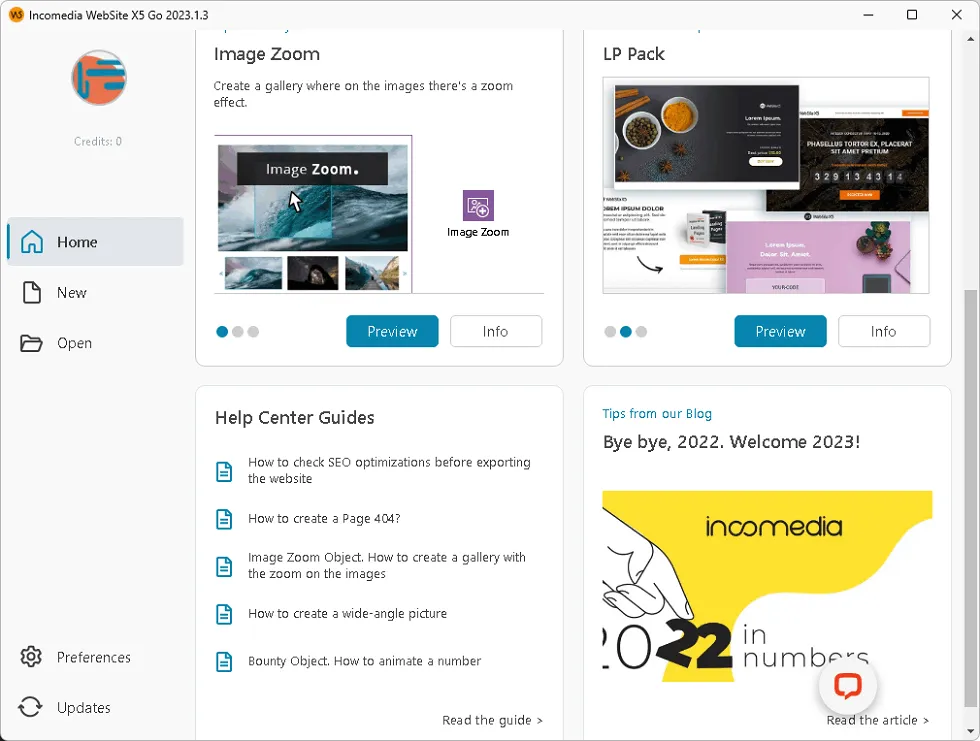The width and height of the screenshot is (980, 741).
Task: Open Preferences with the gear icon
Action: tap(30, 657)
